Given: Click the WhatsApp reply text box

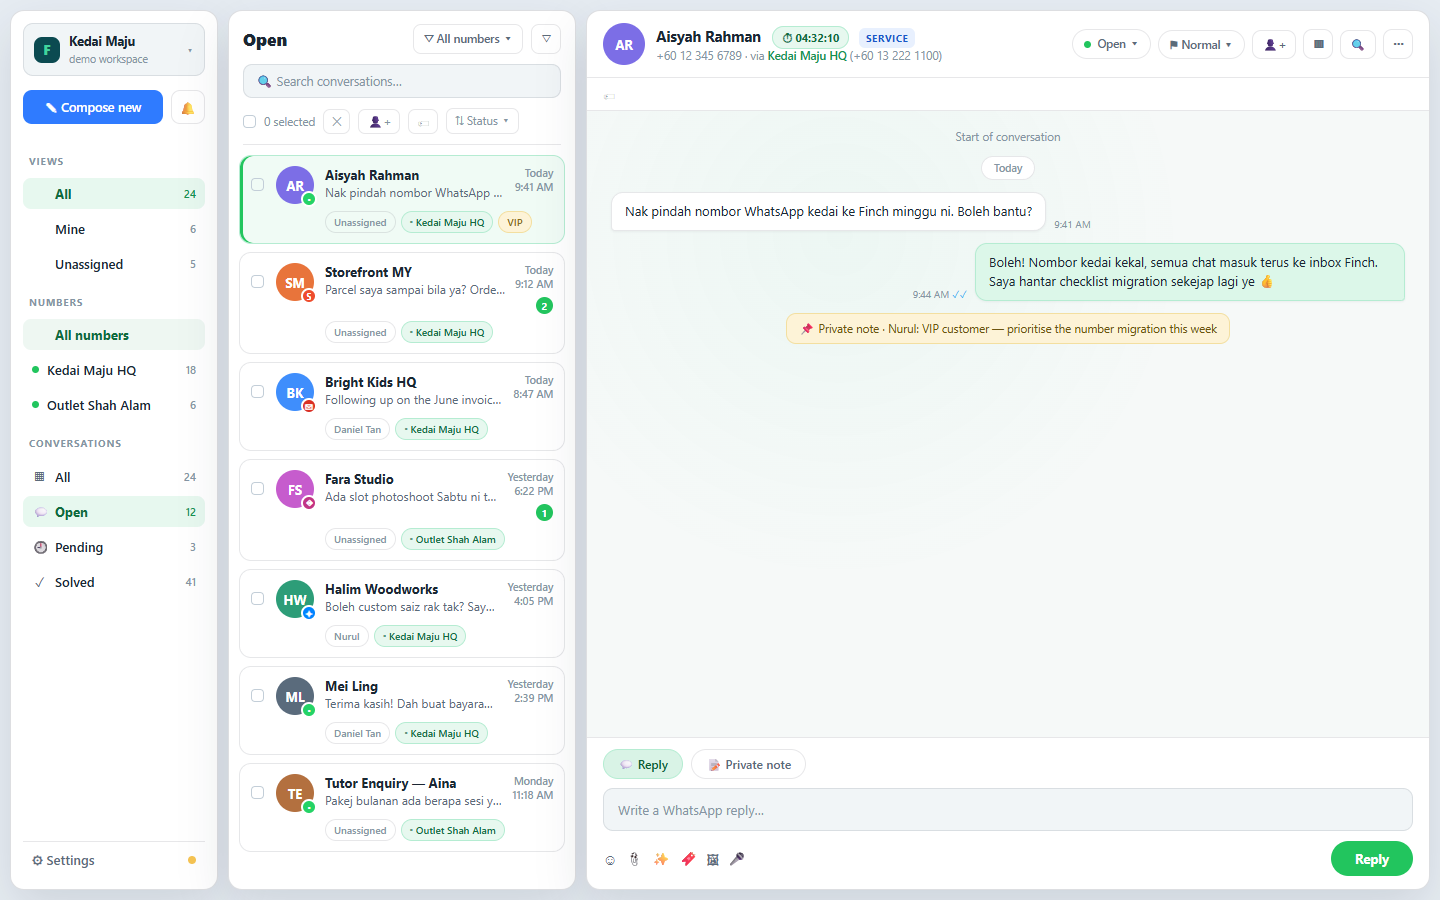Looking at the screenshot, I should click(1008, 810).
